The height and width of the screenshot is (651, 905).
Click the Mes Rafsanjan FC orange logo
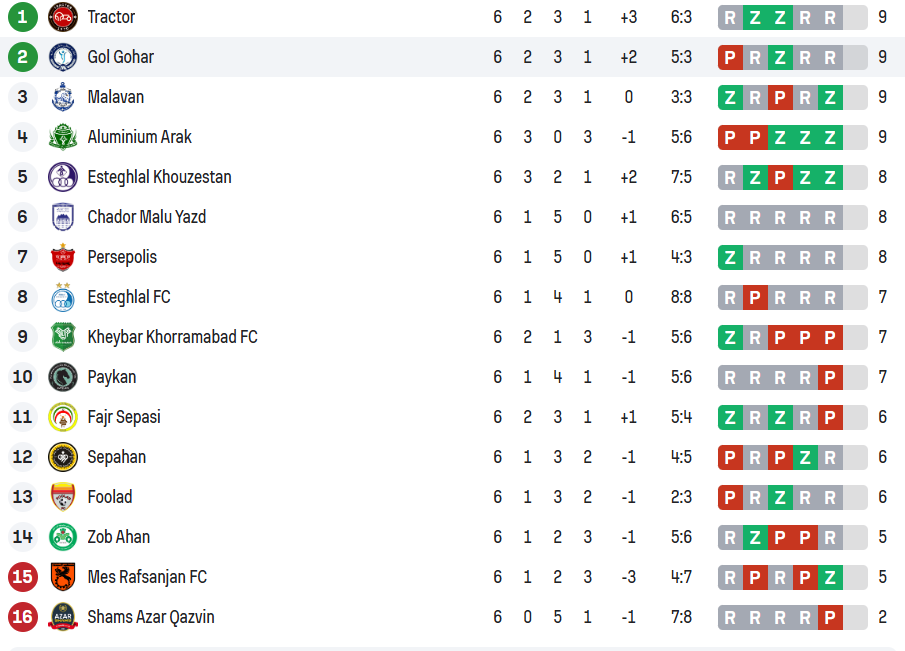point(63,577)
